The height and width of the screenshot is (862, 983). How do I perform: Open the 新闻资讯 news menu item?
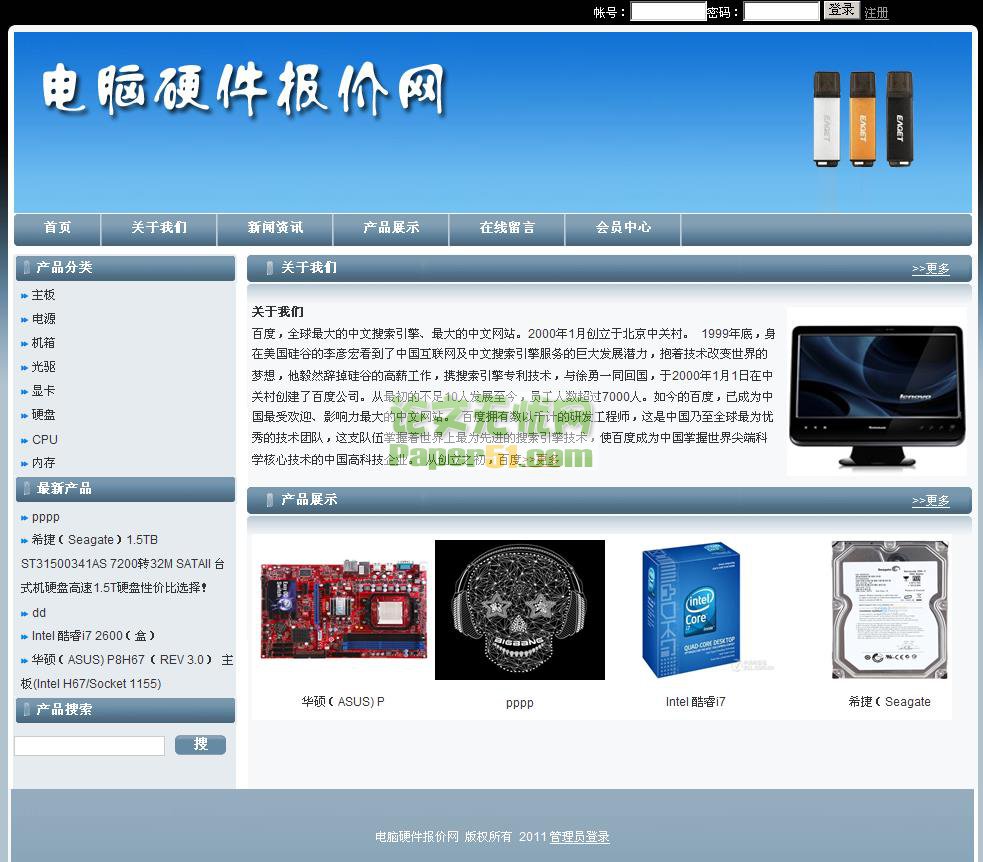coord(275,227)
